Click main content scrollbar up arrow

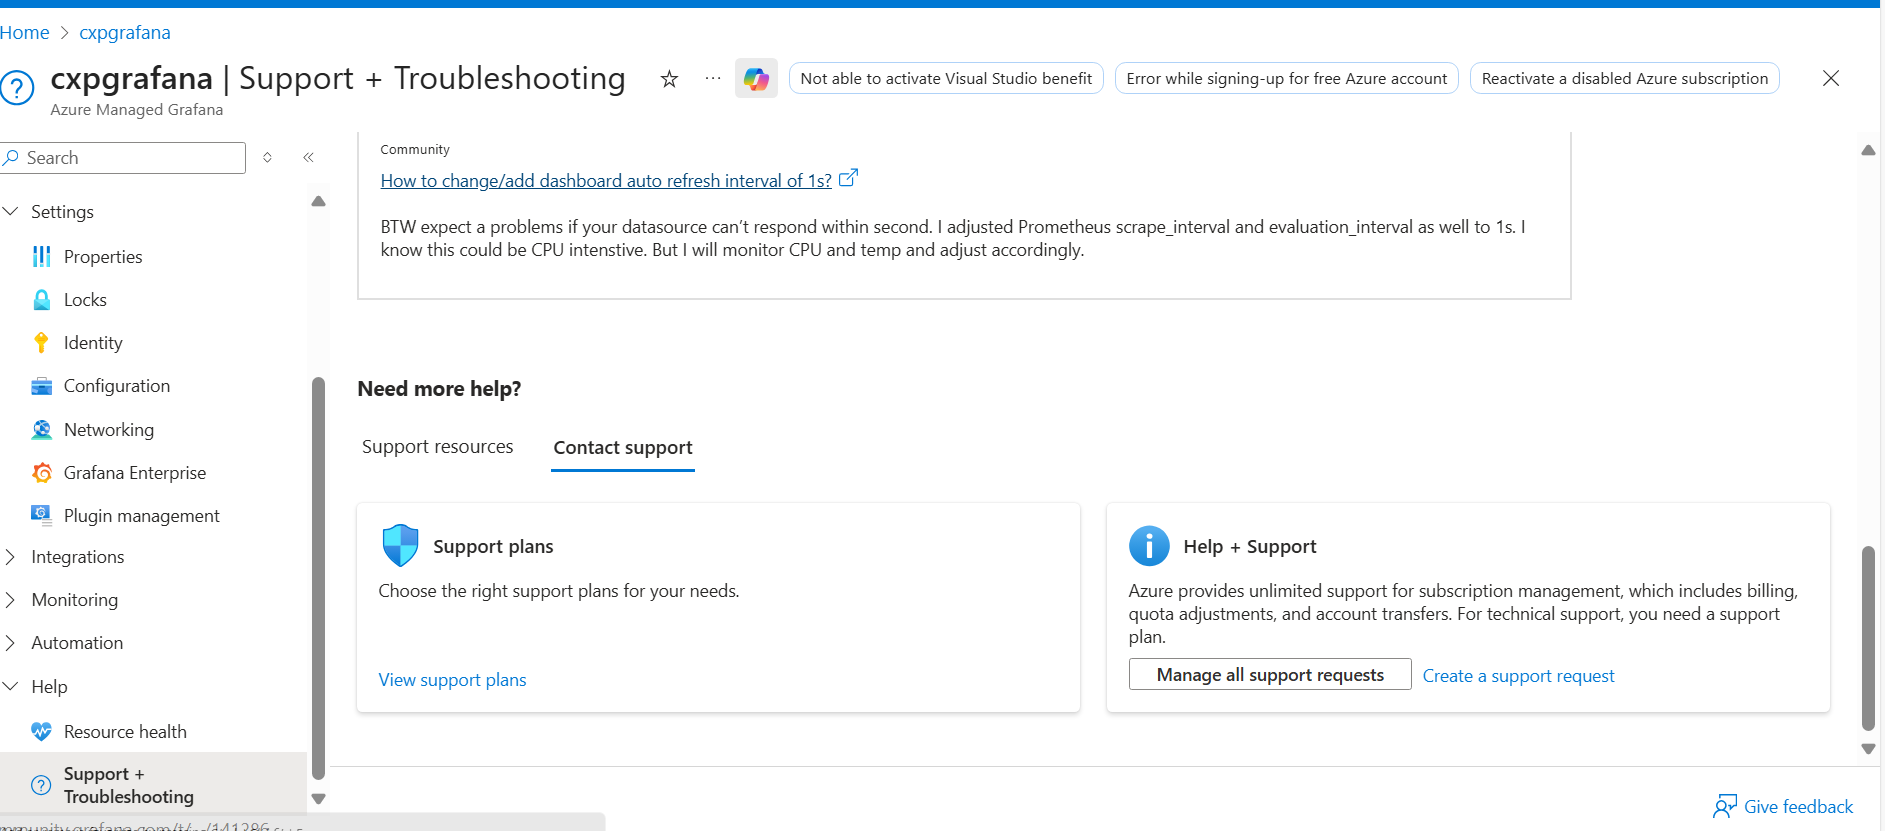(x=1868, y=150)
